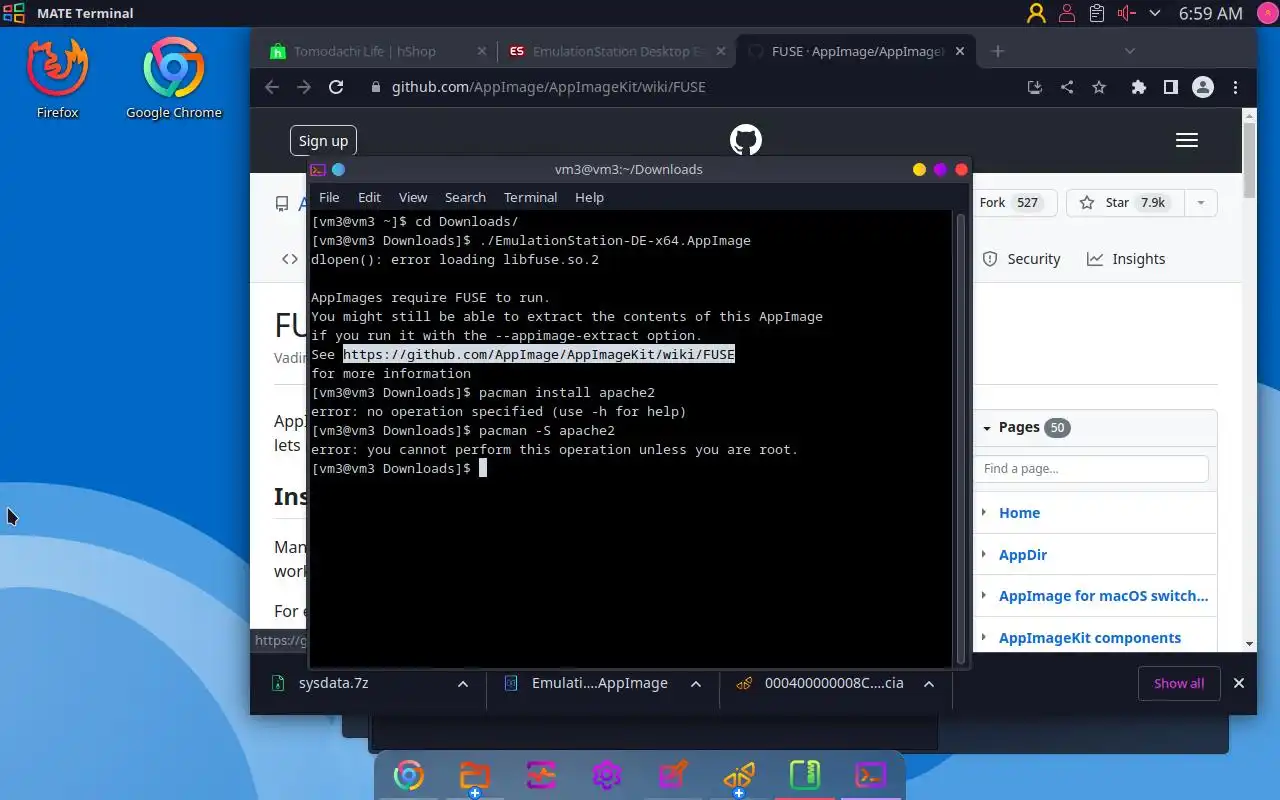Open the Home wiki page link
Viewport: 1280px width, 800px height.
[1019, 512]
